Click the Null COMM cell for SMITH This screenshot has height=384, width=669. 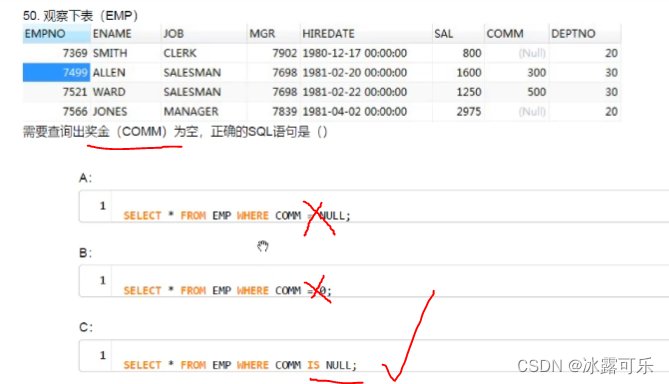(x=532, y=53)
